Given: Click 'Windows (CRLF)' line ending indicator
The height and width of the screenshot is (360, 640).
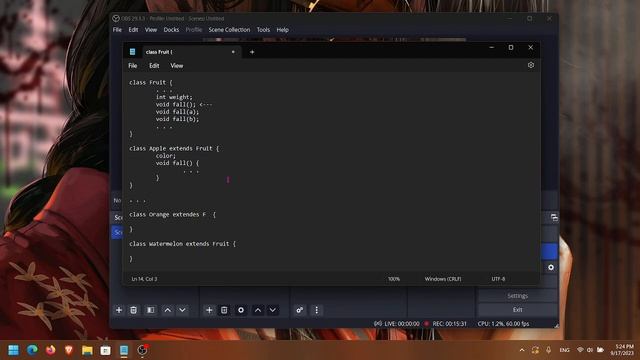Looking at the screenshot, I should coord(443,279).
